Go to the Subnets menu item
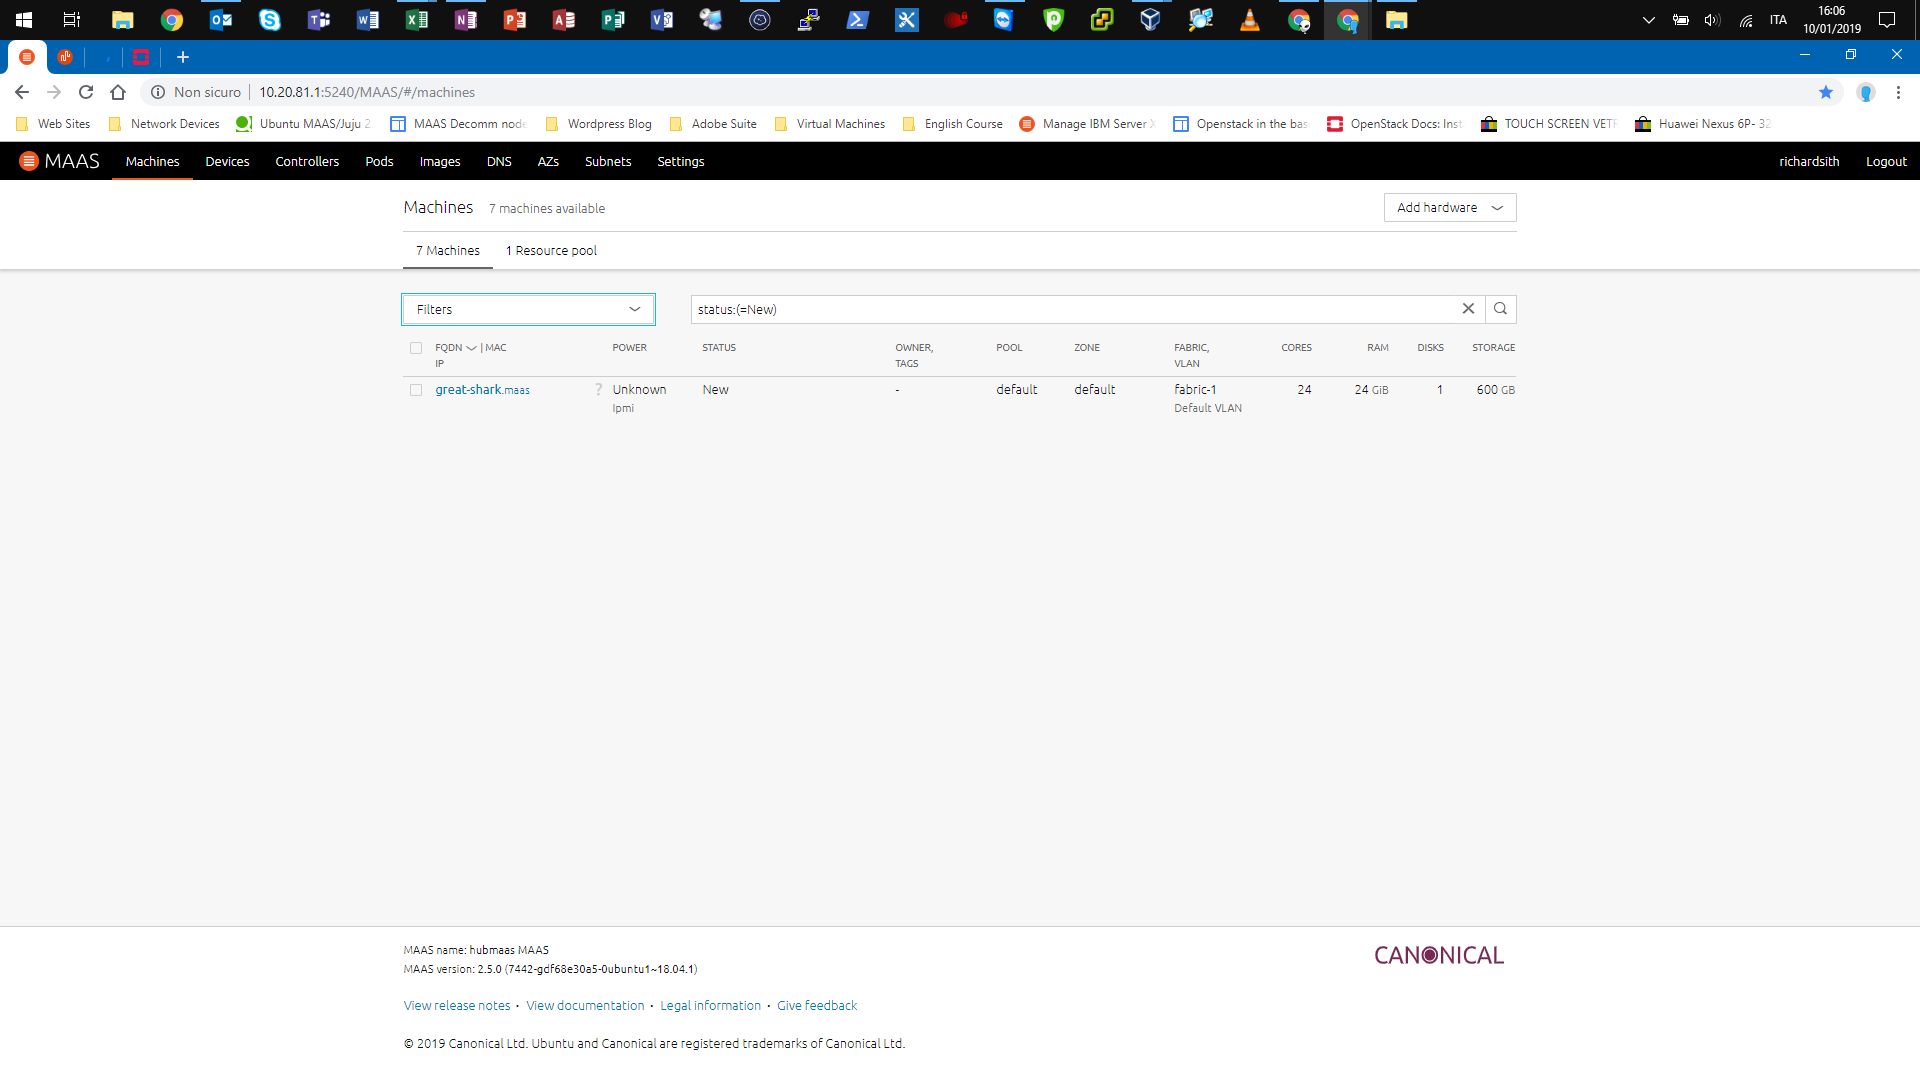Image resolution: width=1920 pixels, height=1080 pixels. click(x=607, y=161)
